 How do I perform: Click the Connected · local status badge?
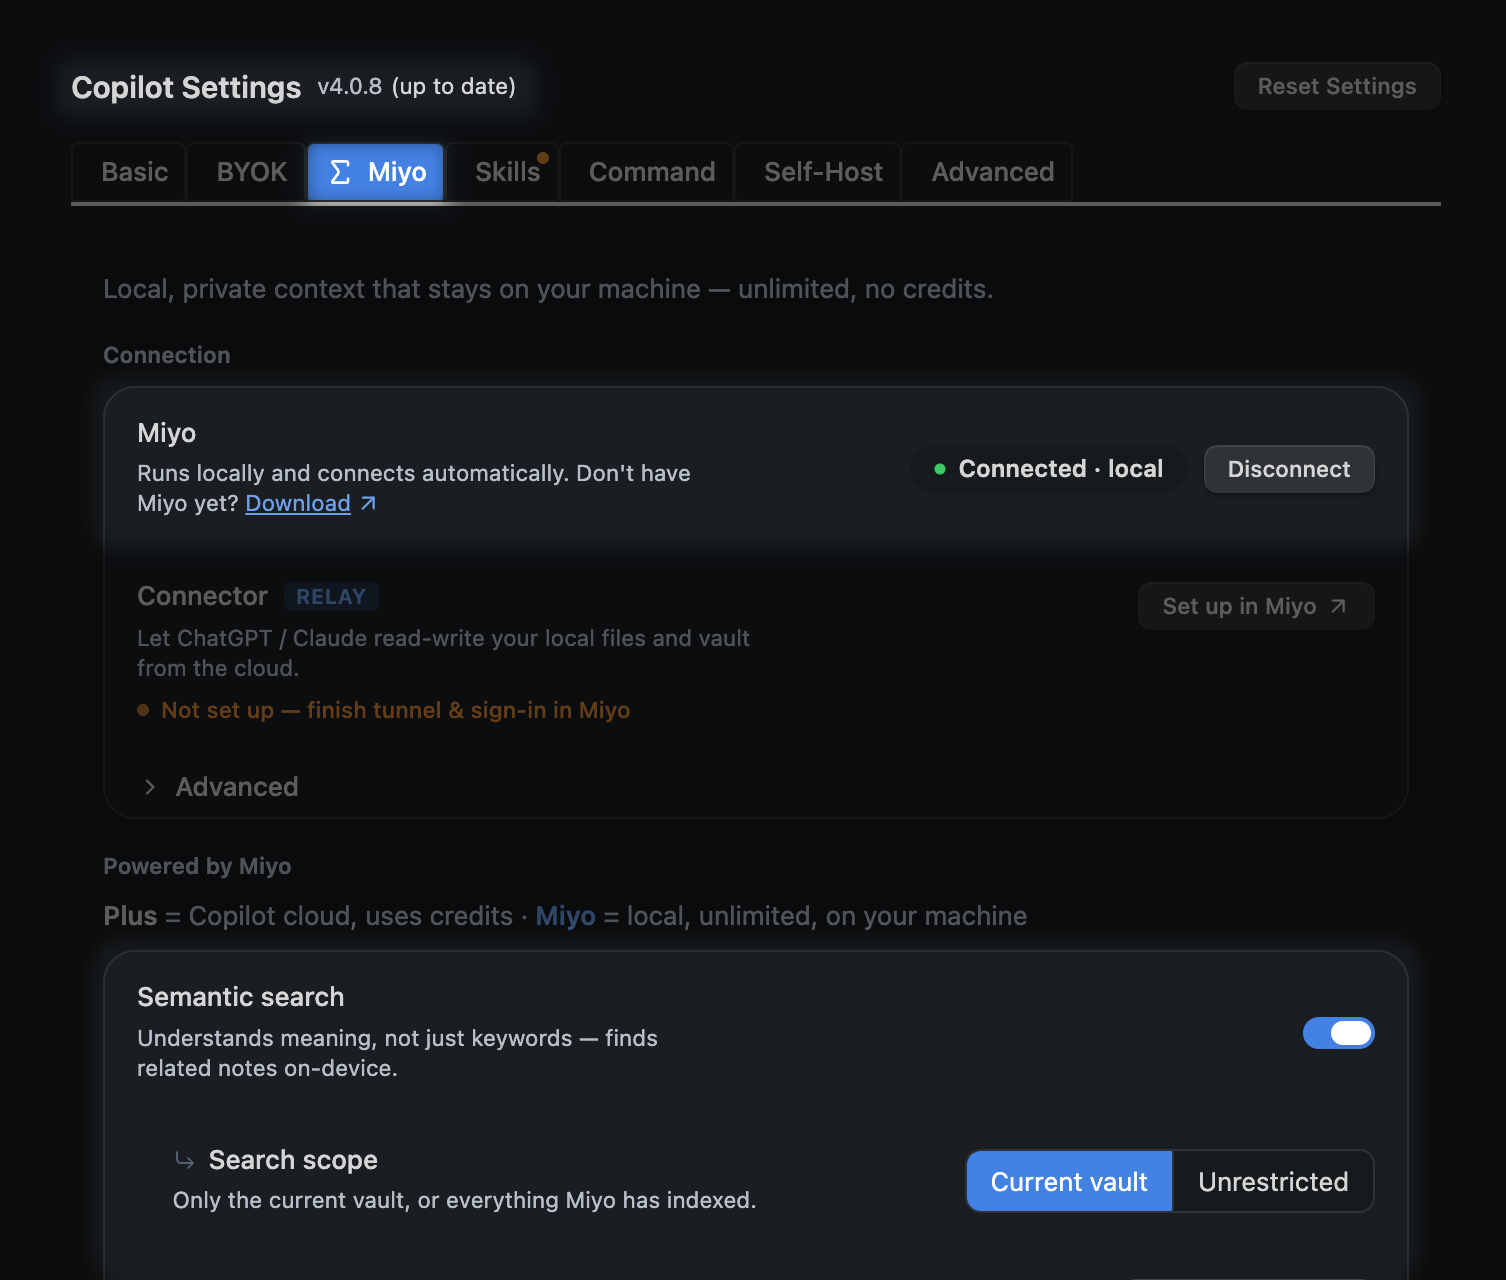(x=1048, y=469)
